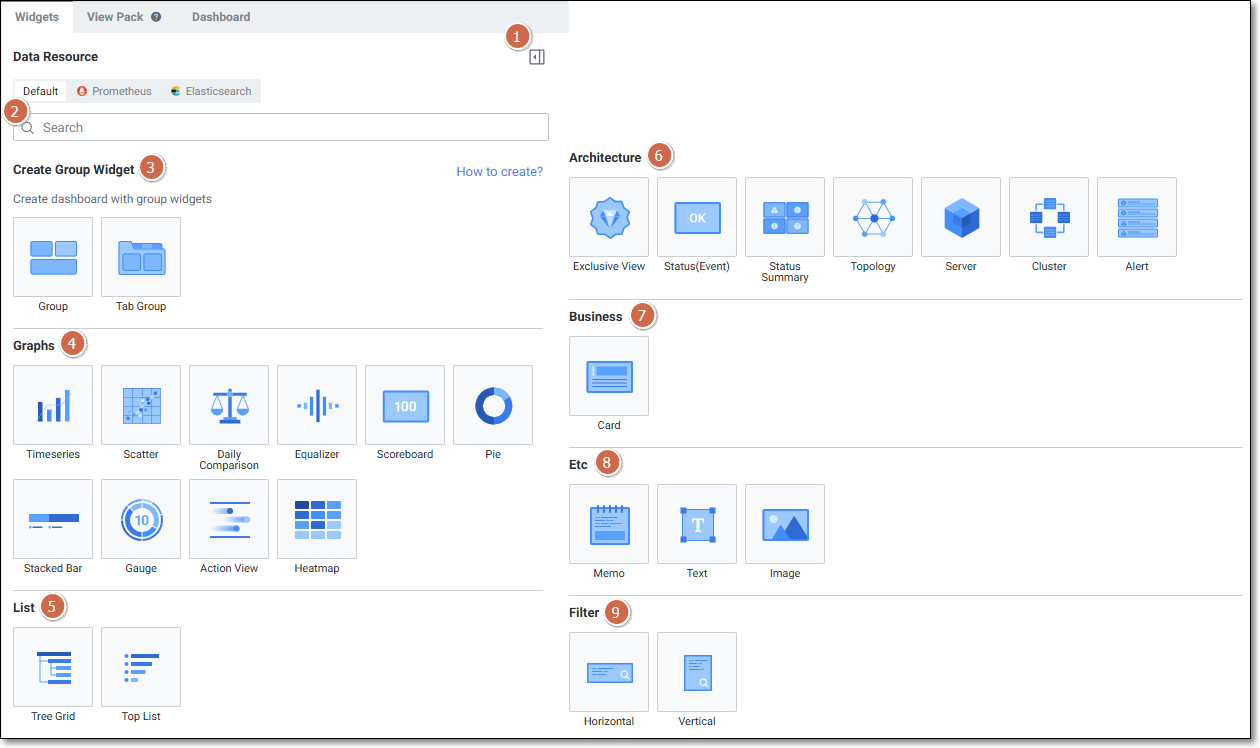
Task: Add a Scatter chart widget
Action: (x=141, y=405)
